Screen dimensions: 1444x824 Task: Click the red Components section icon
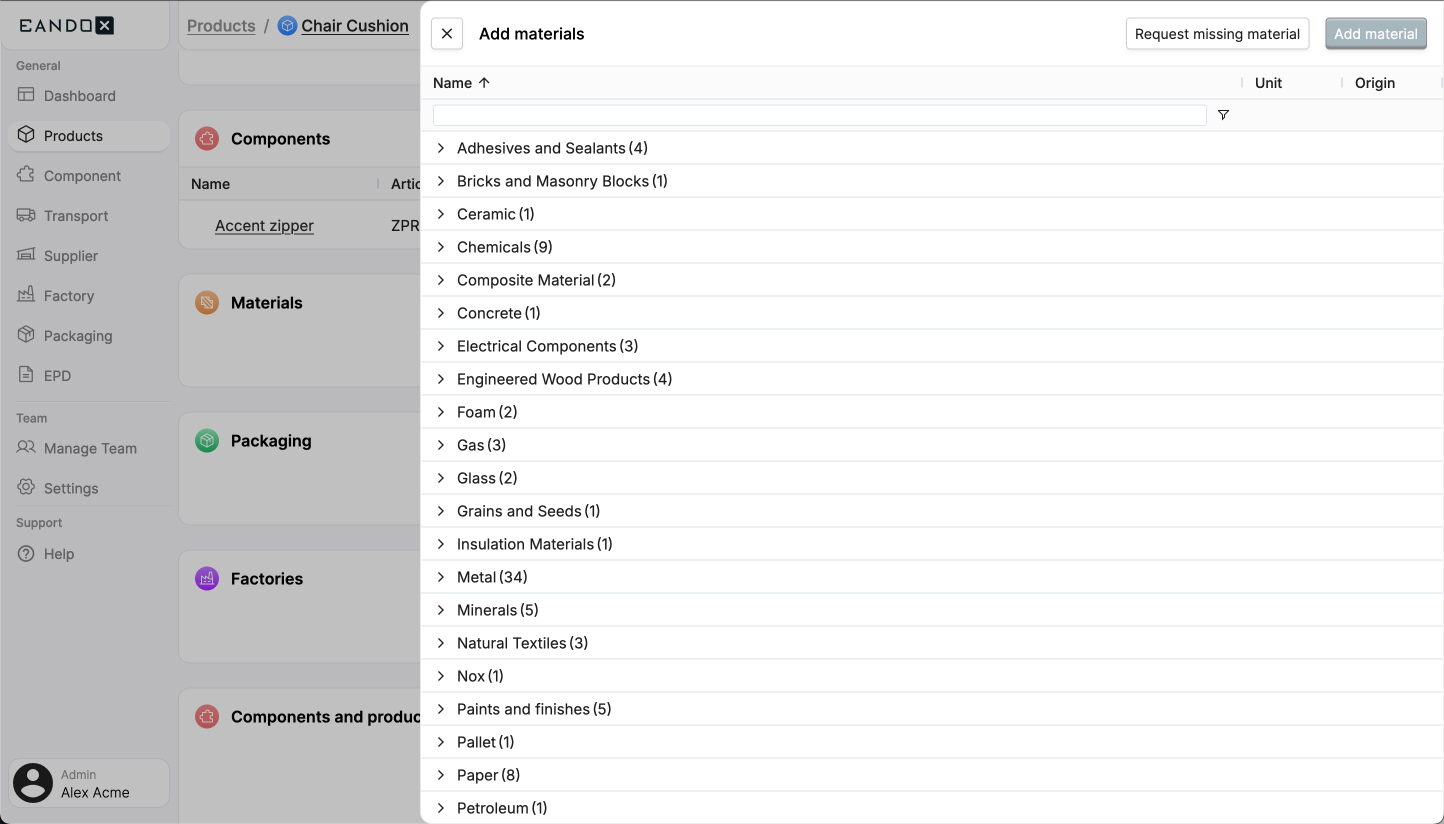pyautogui.click(x=206, y=139)
